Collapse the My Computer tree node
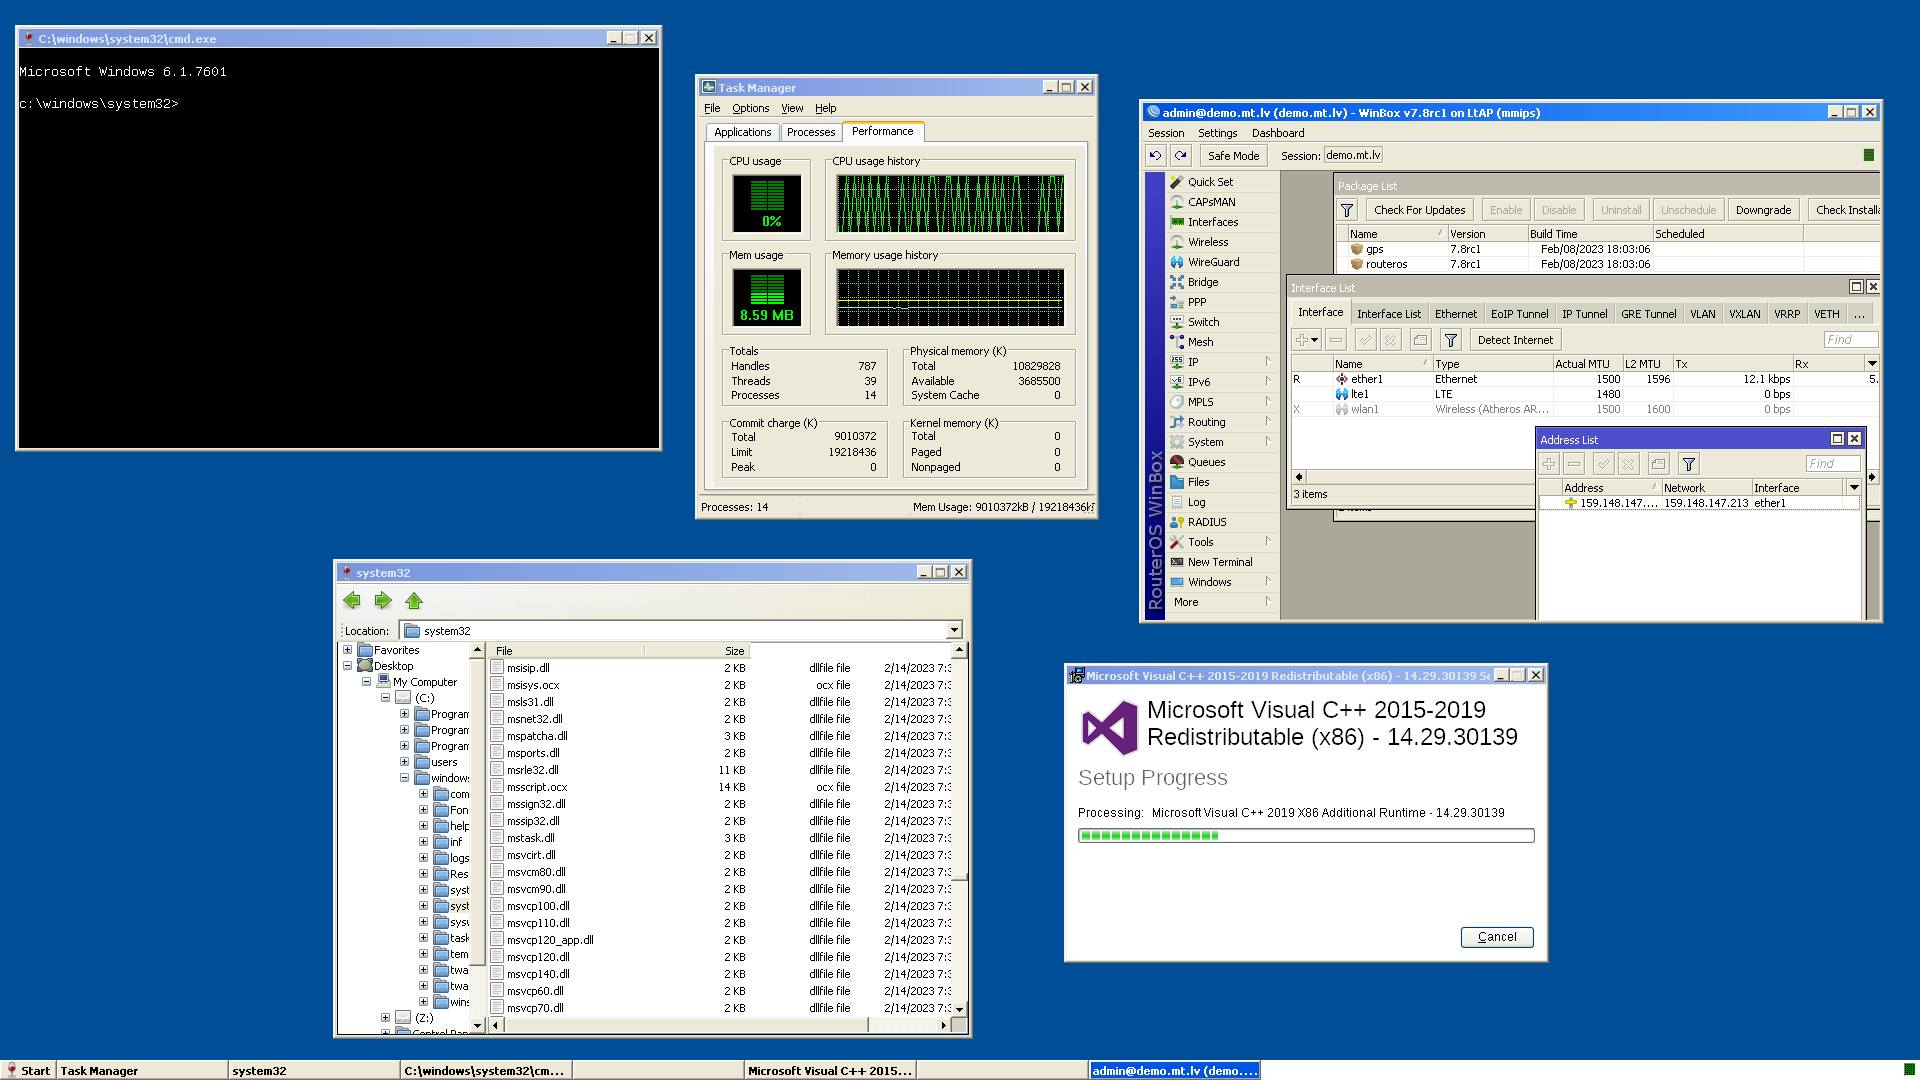Viewport: 1920px width, 1080px height. click(367, 682)
